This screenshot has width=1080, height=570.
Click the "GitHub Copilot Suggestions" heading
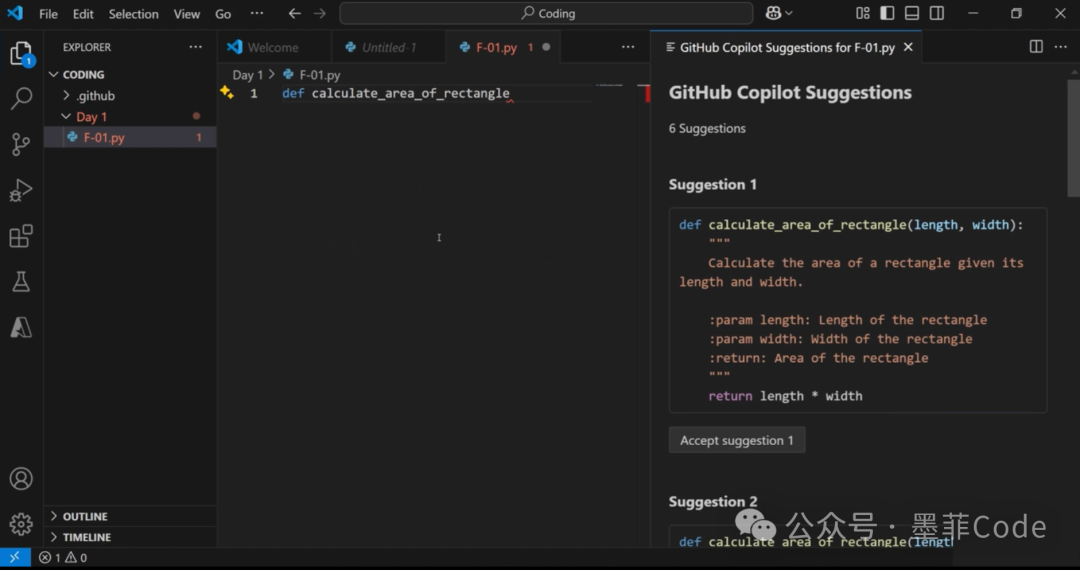[x=790, y=93]
